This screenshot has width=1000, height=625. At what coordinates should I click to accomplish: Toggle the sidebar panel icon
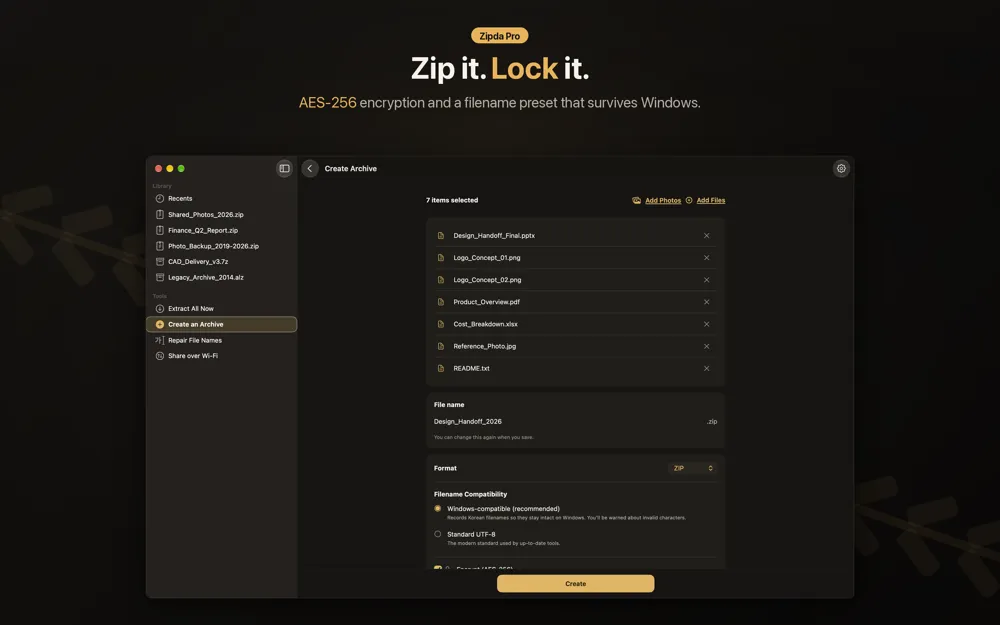(x=284, y=168)
